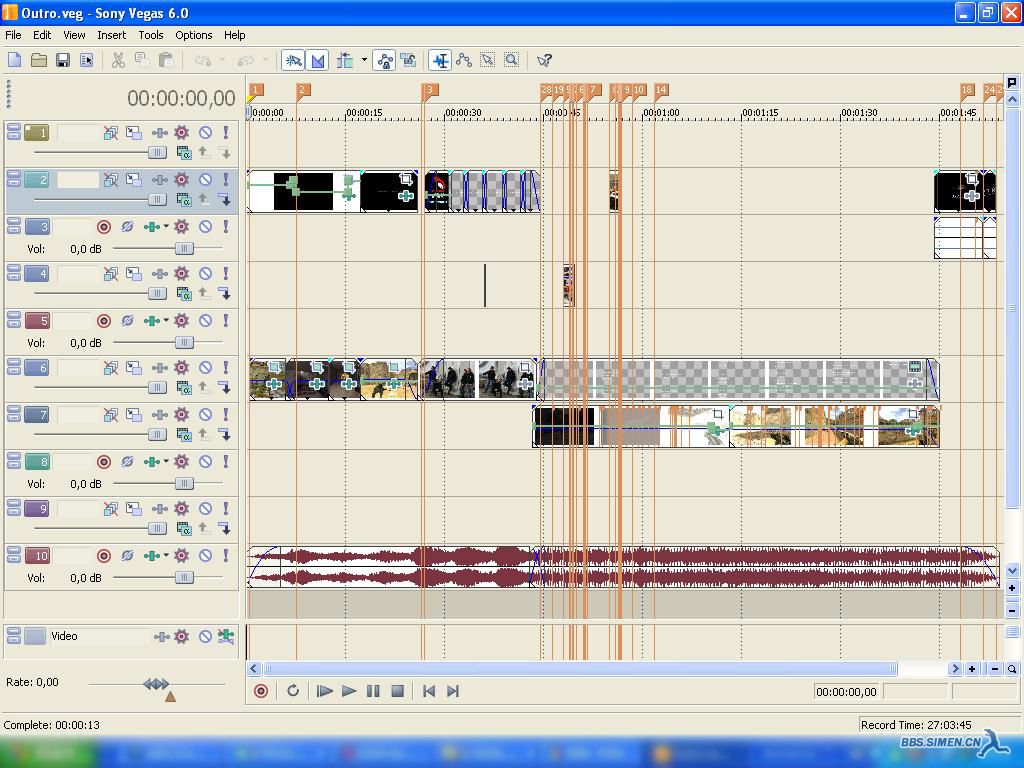This screenshot has width=1024, height=768.
Task: Toggle Lock Envelopes to Events button
Action: 385,61
